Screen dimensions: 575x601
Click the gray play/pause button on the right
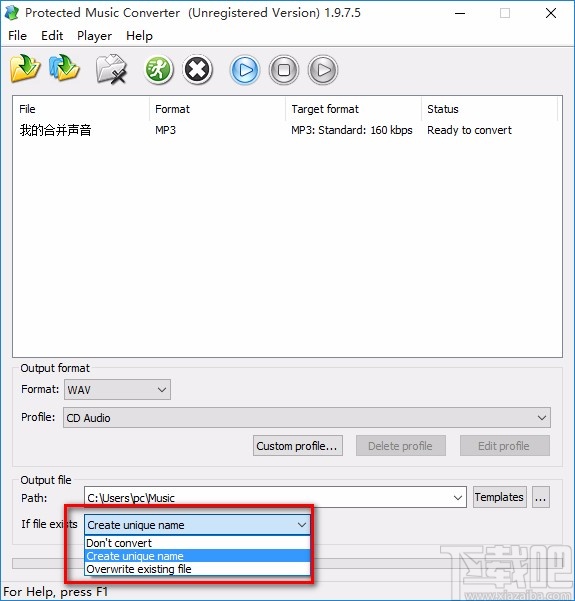(323, 70)
